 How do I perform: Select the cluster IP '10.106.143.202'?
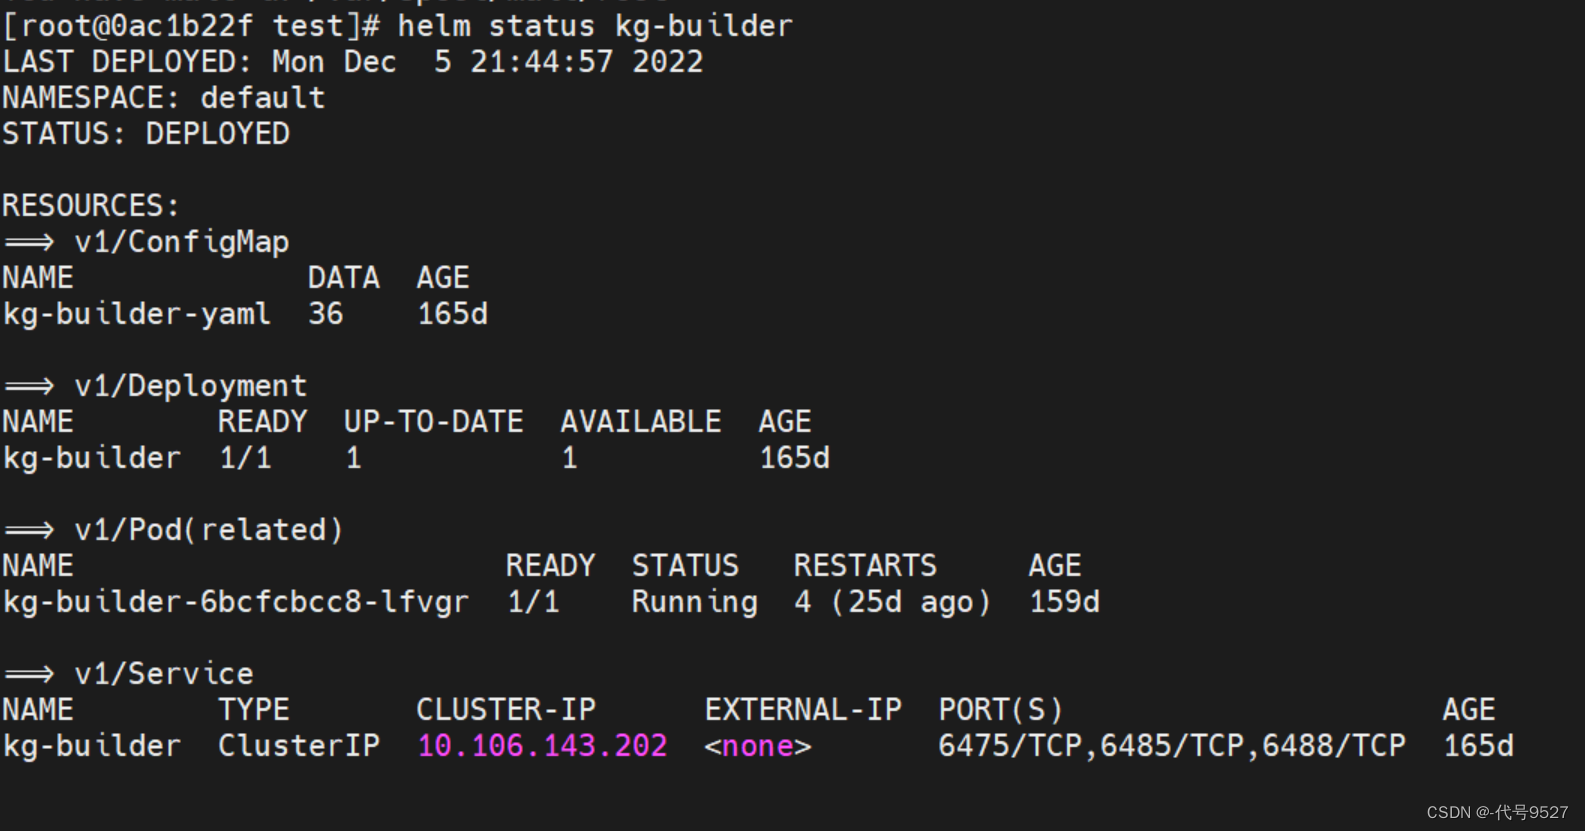click(x=542, y=746)
